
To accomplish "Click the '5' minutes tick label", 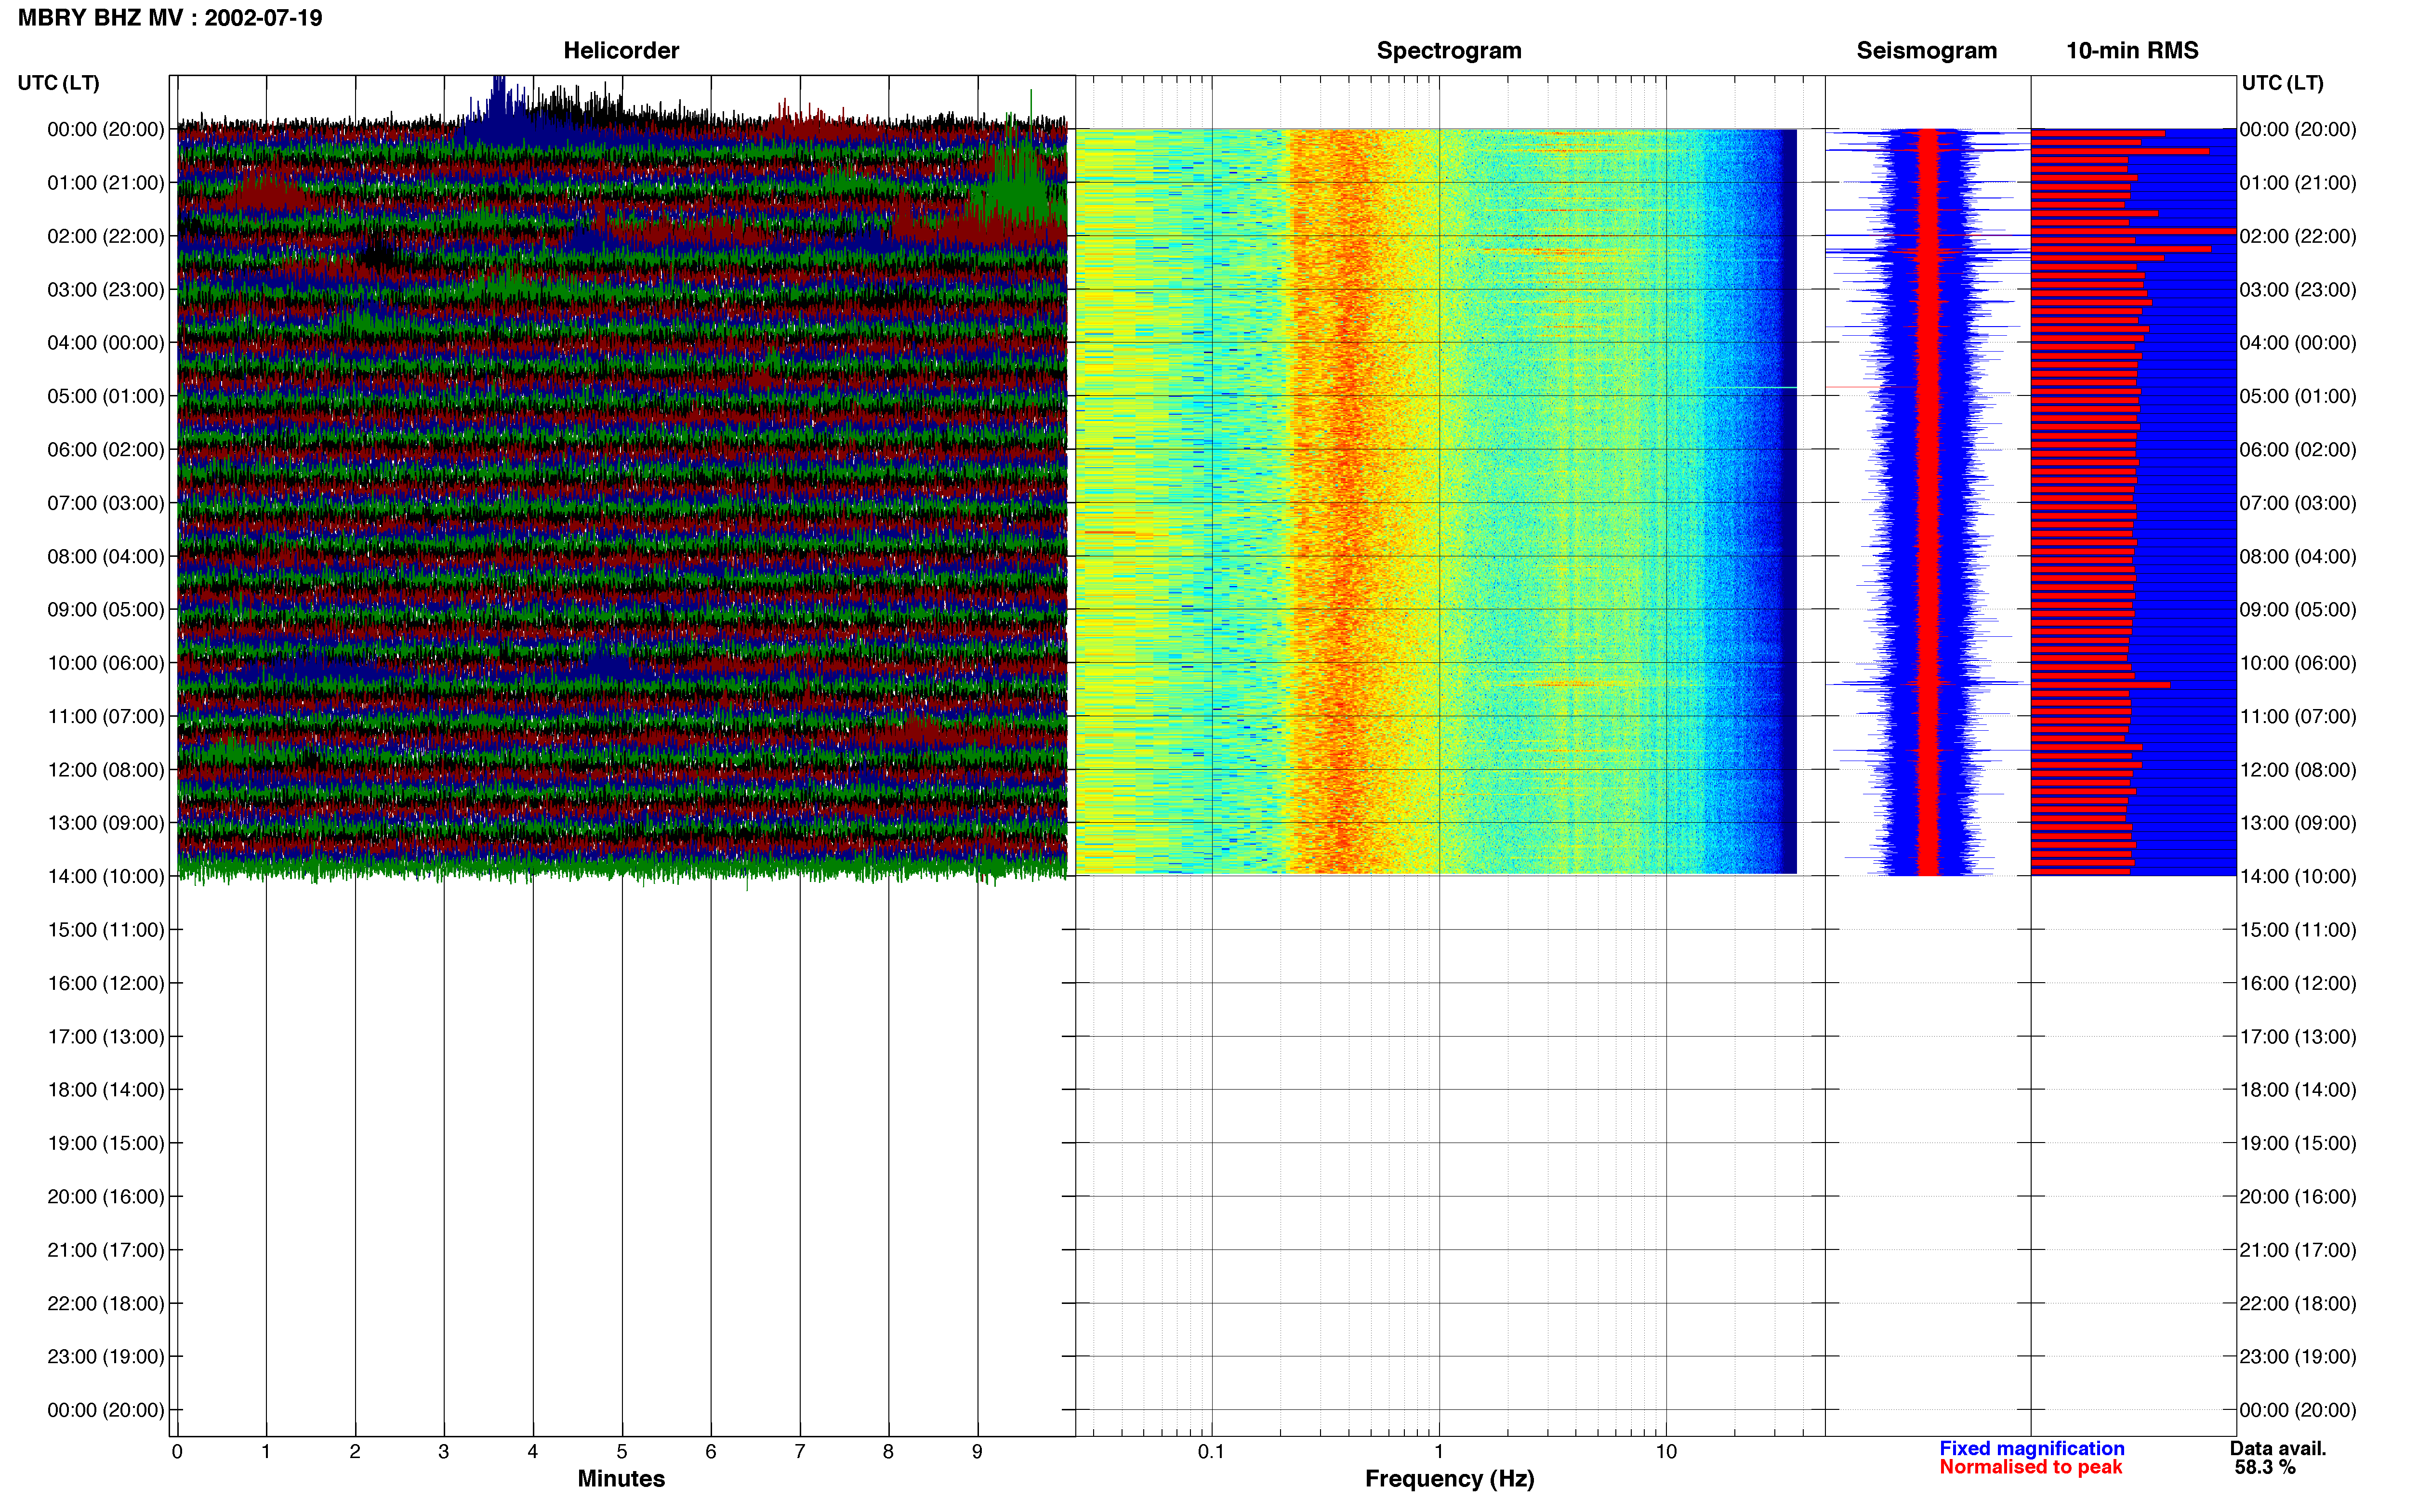I will click(x=622, y=1452).
